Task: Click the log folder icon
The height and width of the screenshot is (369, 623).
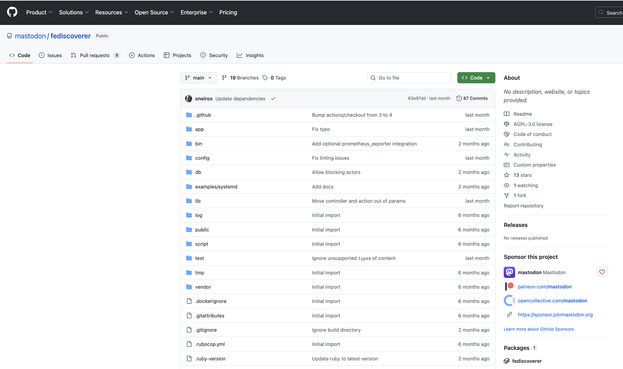Action: (x=189, y=215)
